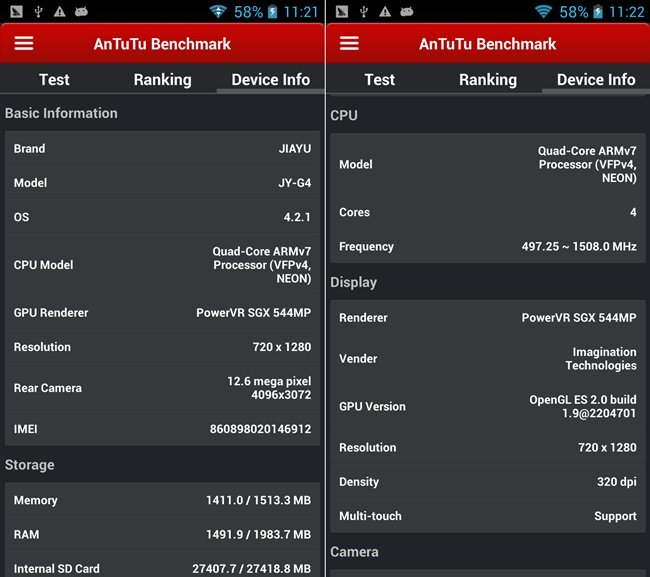Tap Android debug icon in right status bar
The height and width of the screenshot is (577, 650).
407,12
